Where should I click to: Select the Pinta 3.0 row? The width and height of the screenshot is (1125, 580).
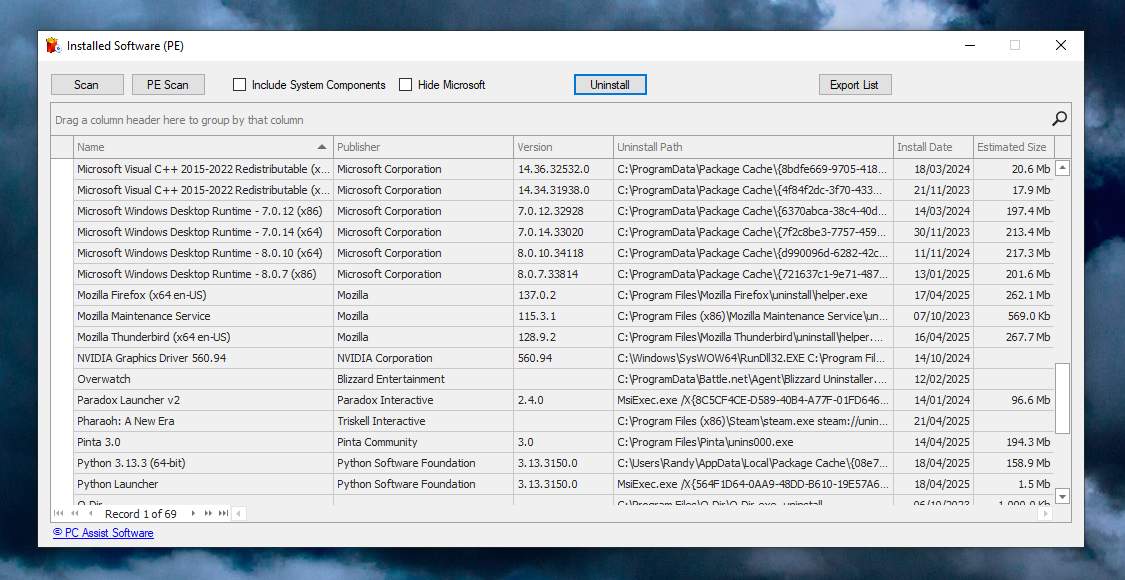(564, 442)
